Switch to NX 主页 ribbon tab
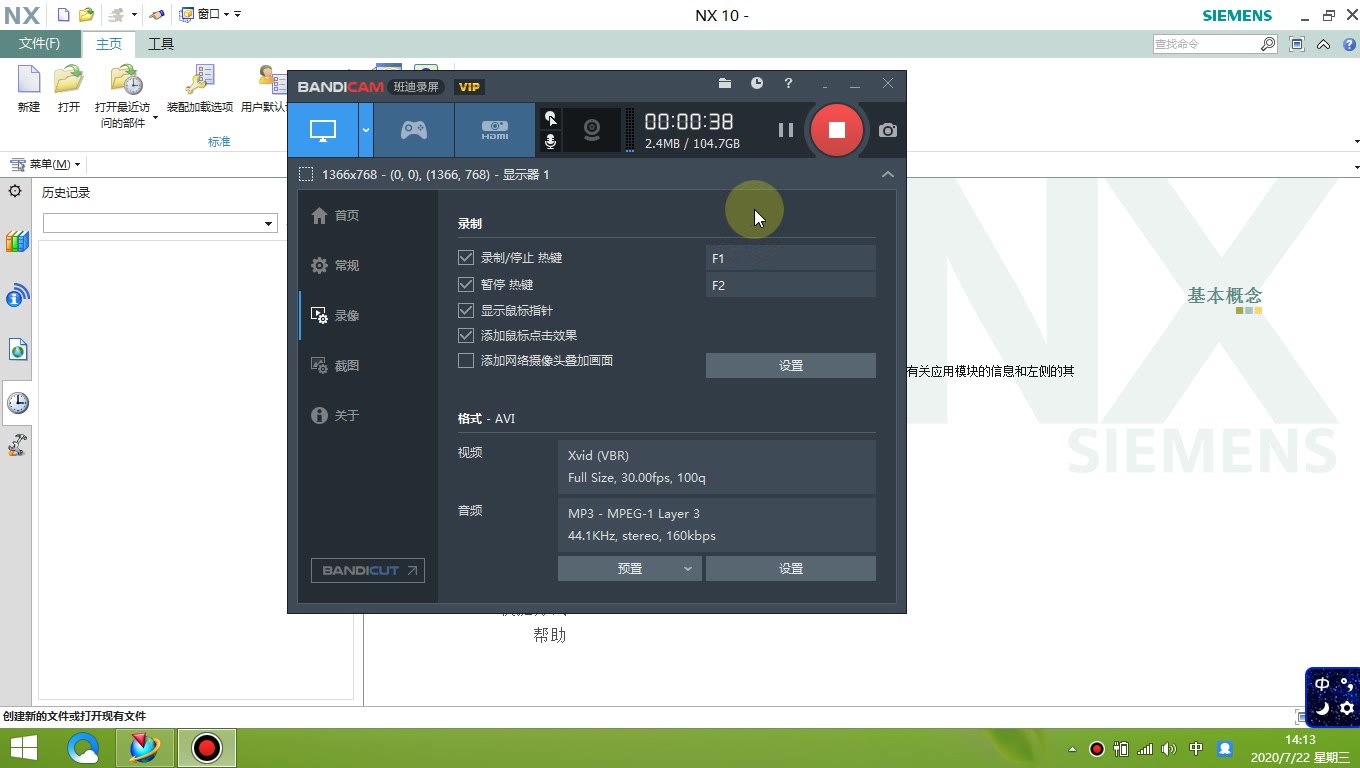Image resolution: width=1360 pixels, height=768 pixels. (x=109, y=44)
